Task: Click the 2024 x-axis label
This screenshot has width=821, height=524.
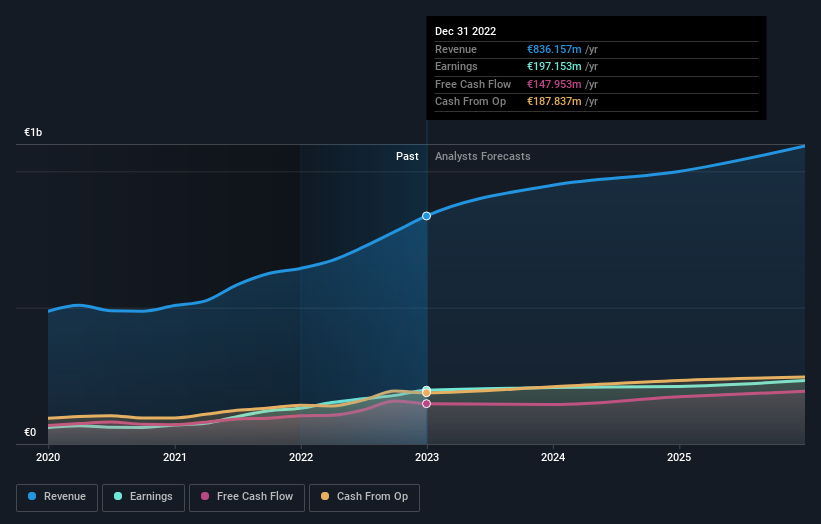Action: pos(553,457)
